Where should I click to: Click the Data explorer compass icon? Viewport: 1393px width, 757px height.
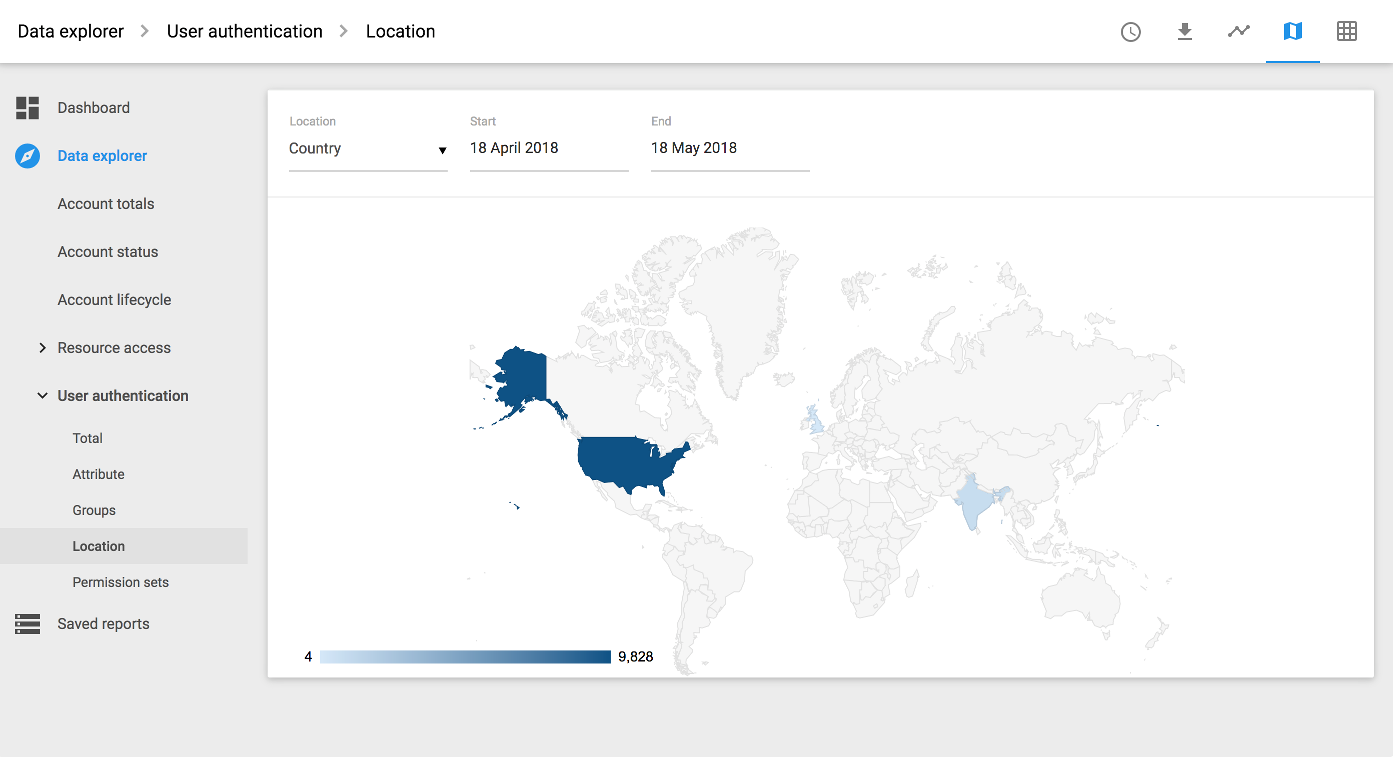tap(28, 156)
